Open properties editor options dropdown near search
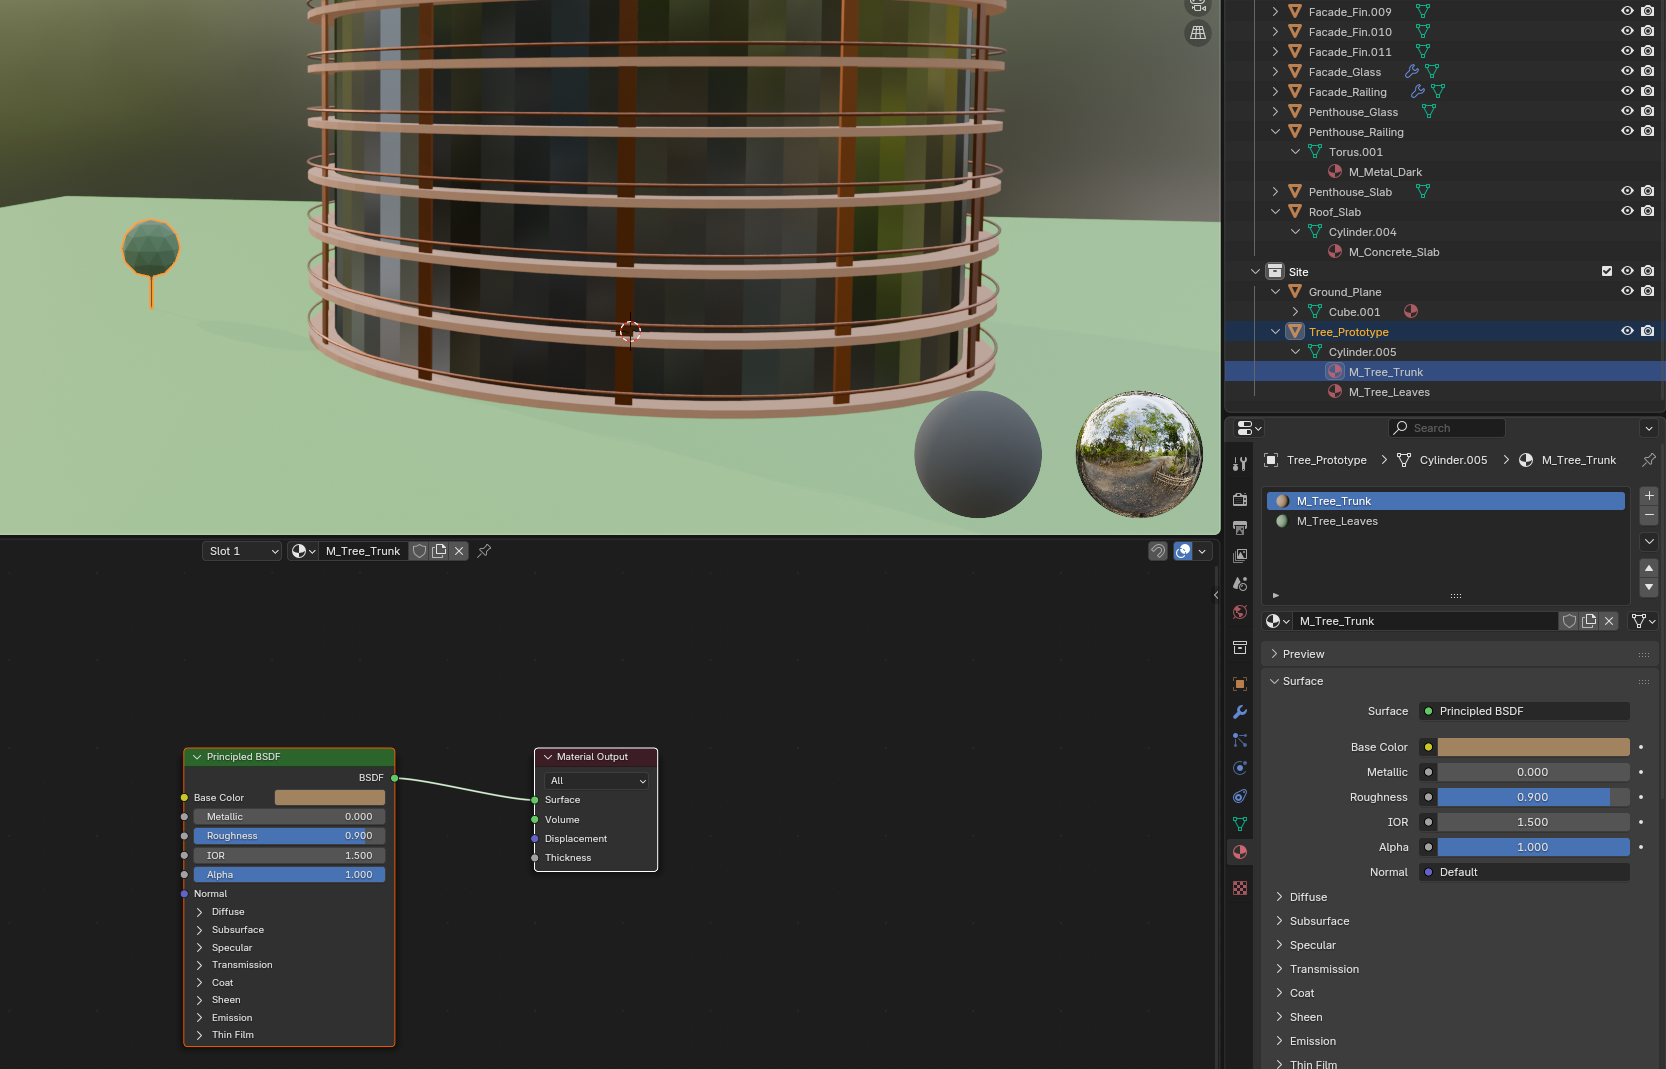Image resolution: width=1666 pixels, height=1069 pixels. 1648,428
